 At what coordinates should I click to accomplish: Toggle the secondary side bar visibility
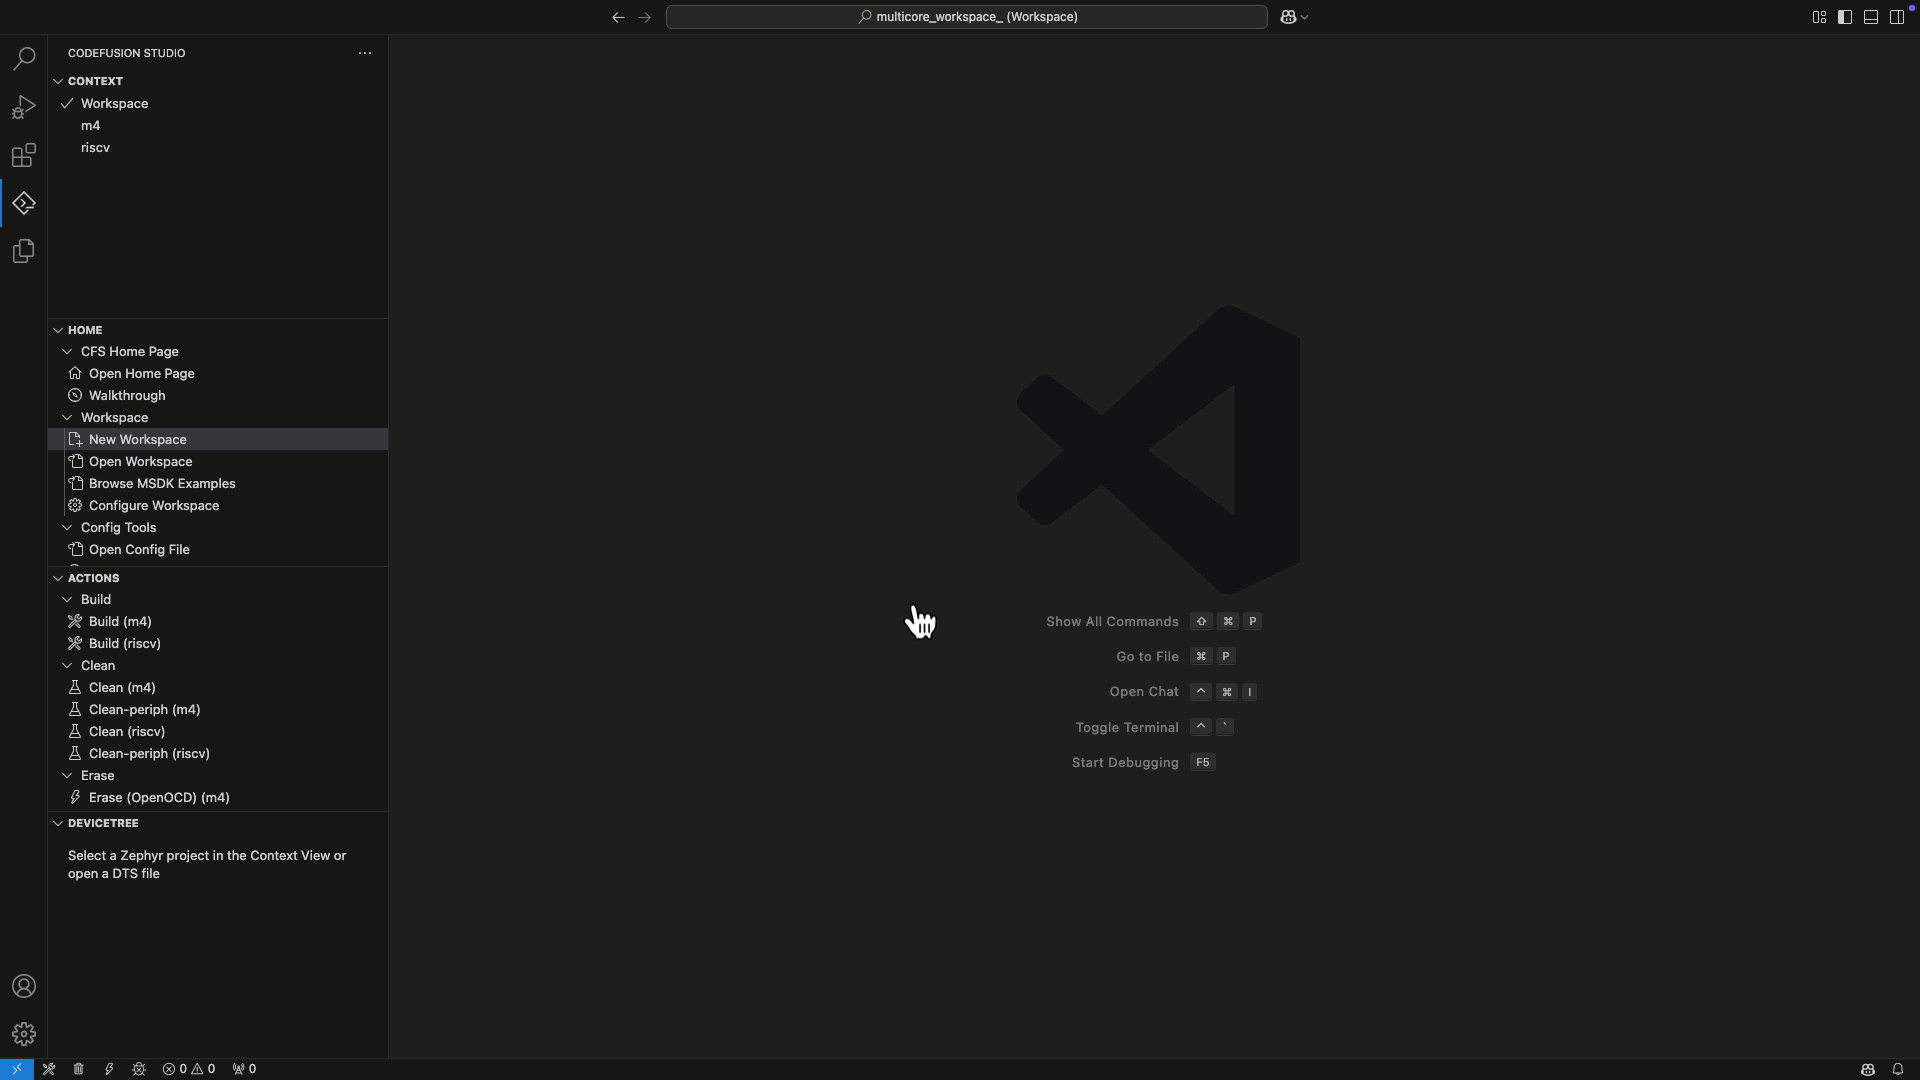point(1897,17)
